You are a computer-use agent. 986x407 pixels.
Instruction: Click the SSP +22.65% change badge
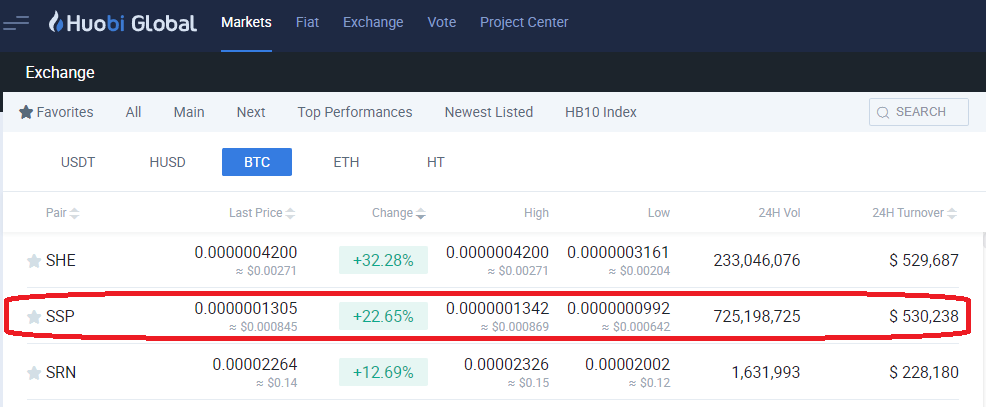pyautogui.click(x=383, y=317)
